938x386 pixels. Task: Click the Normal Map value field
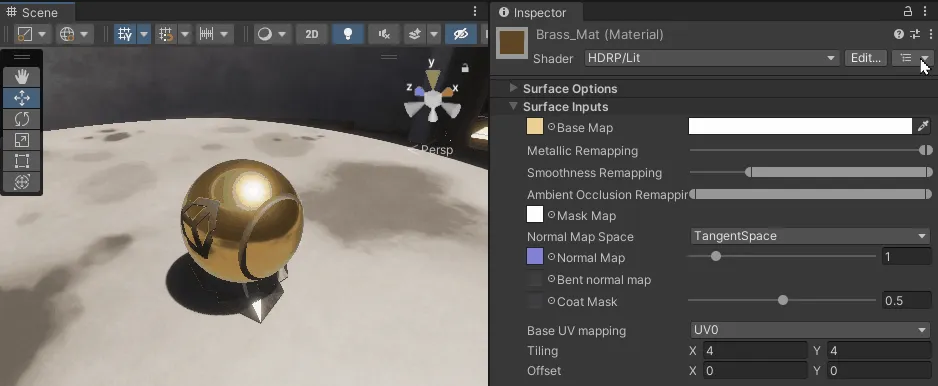click(x=907, y=257)
